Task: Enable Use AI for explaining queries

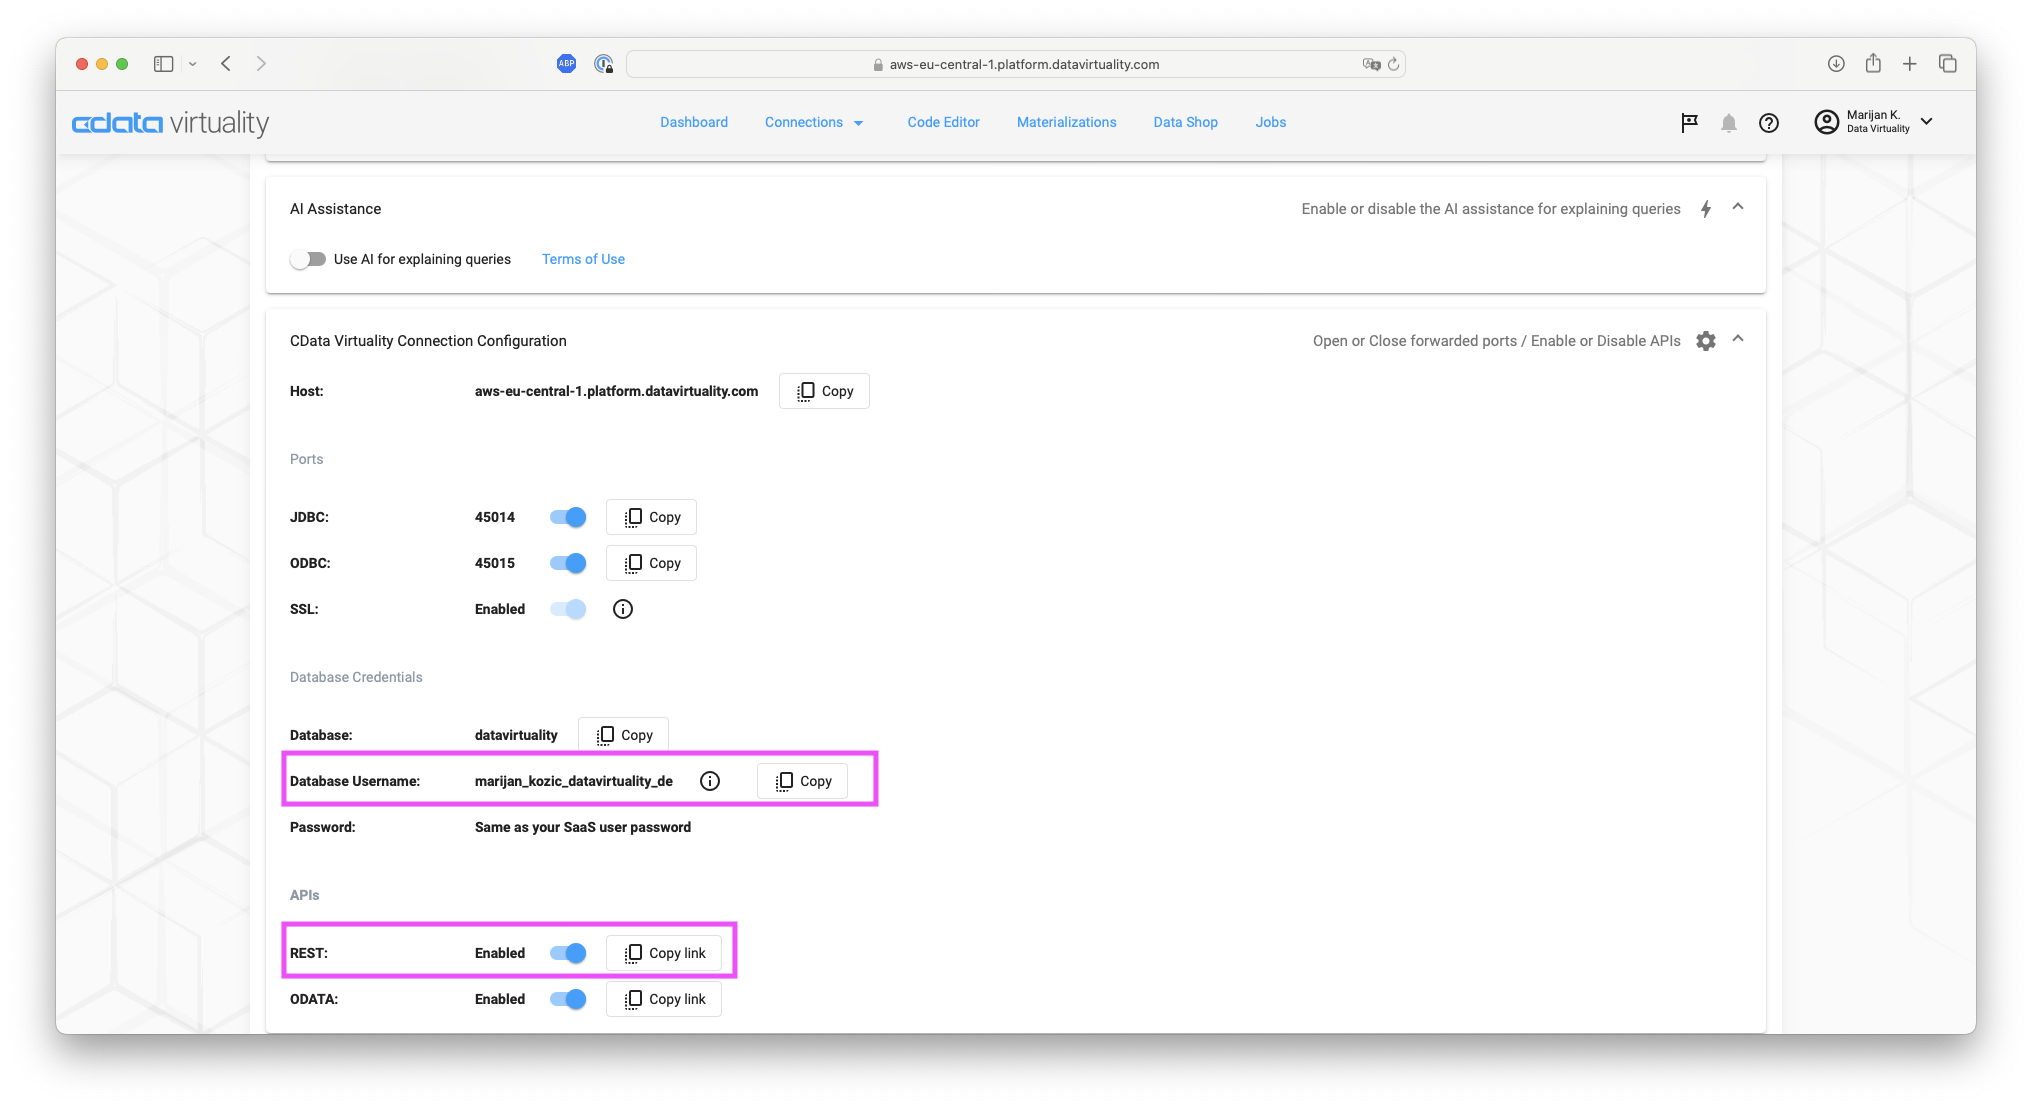Action: pyautogui.click(x=308, y=259)
